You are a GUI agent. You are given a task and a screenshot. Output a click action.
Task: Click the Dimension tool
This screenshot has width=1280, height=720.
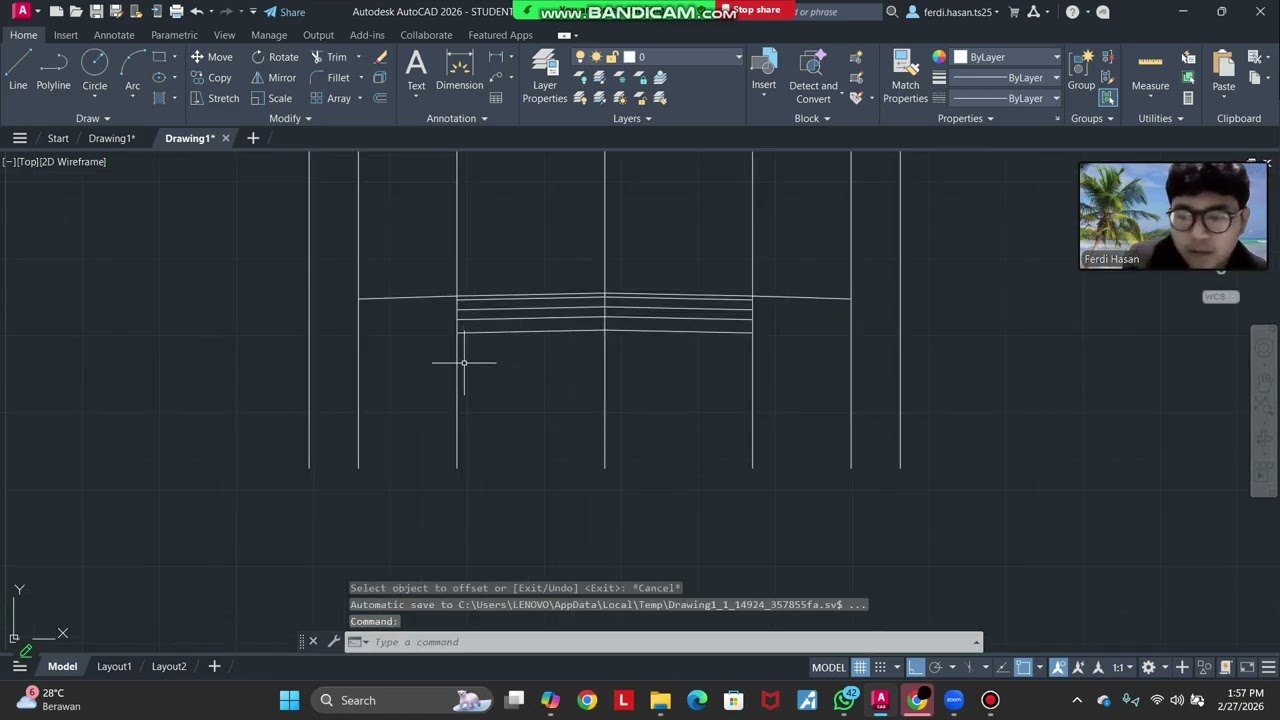pos(459,70)
